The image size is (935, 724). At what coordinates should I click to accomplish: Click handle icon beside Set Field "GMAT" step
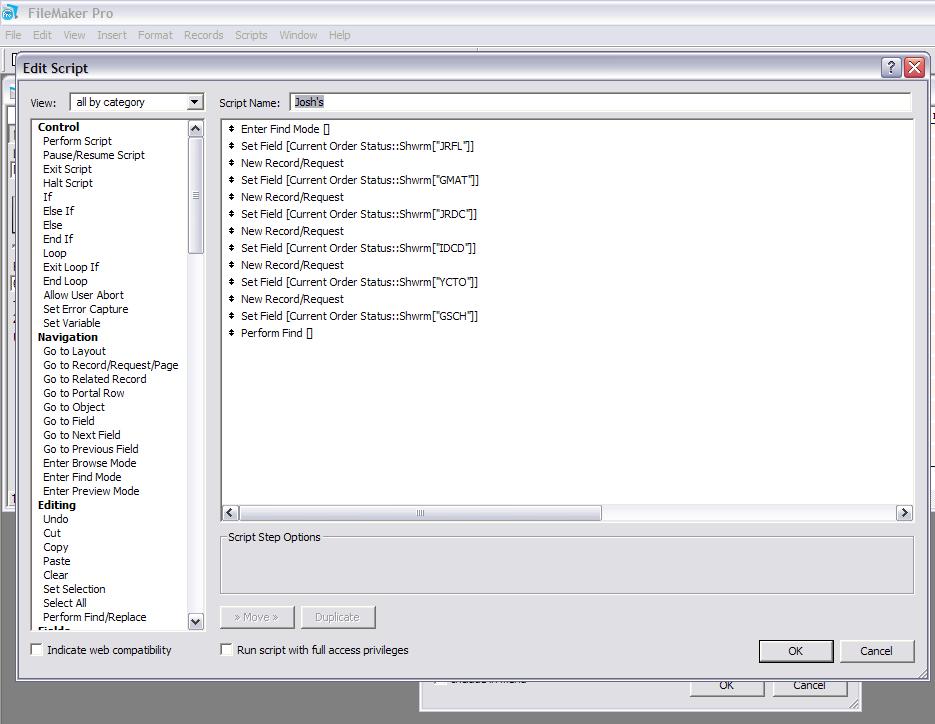click(231, 180)
